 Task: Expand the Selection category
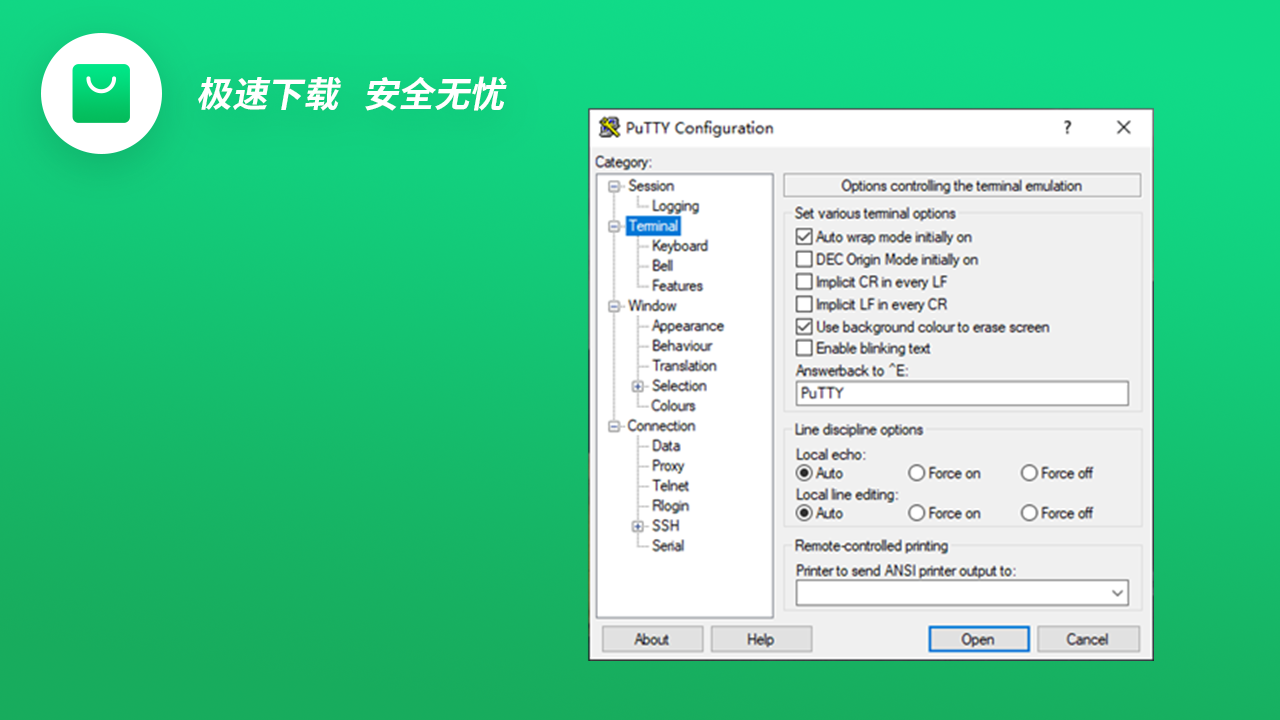(638, 385)
